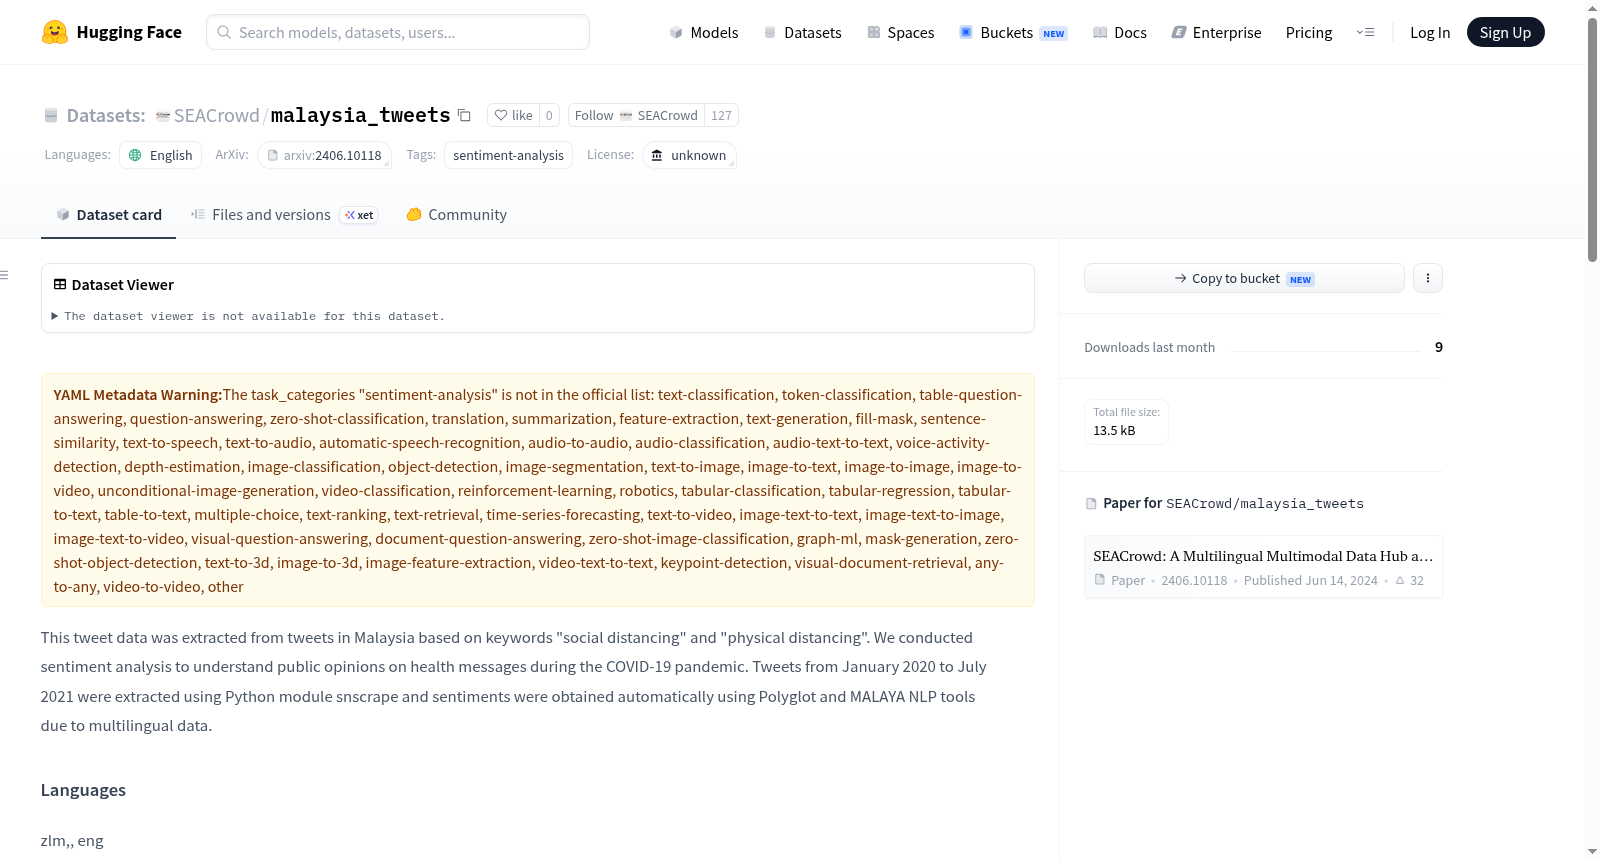Viewport: 1600px width, 861px height.
Task: Expand the dataset viewer unavailable message
Action: (248, 316)
